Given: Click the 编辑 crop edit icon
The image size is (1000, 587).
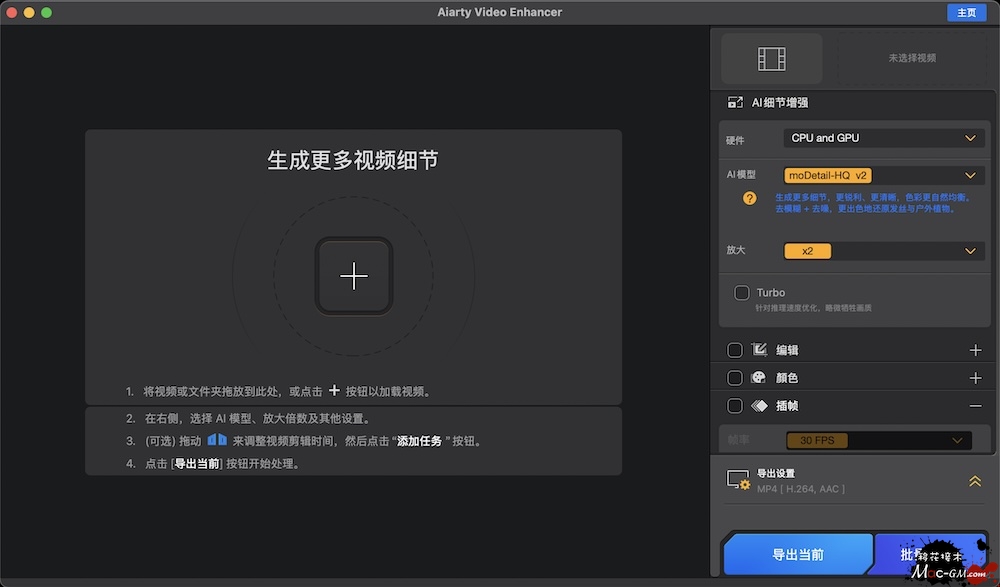Looking at the screenshot, I should pyautogui.click(x=759, y=350).
